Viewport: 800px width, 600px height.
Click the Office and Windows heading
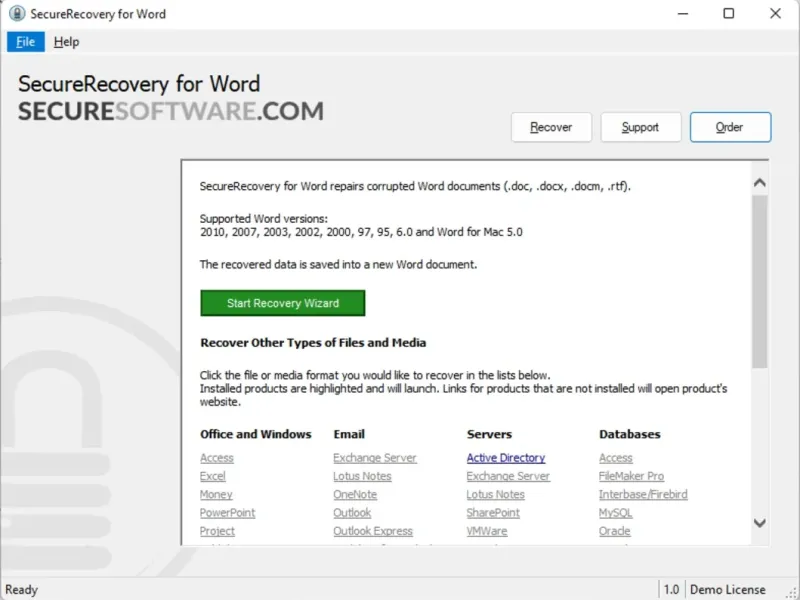point(256,434)
